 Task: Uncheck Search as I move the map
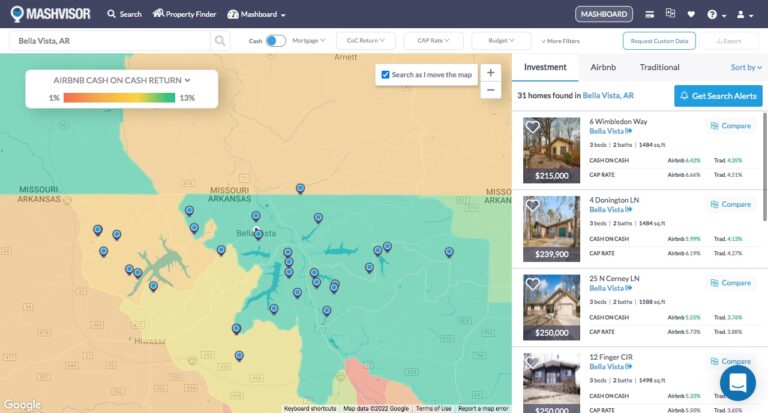tap(386, 75)
